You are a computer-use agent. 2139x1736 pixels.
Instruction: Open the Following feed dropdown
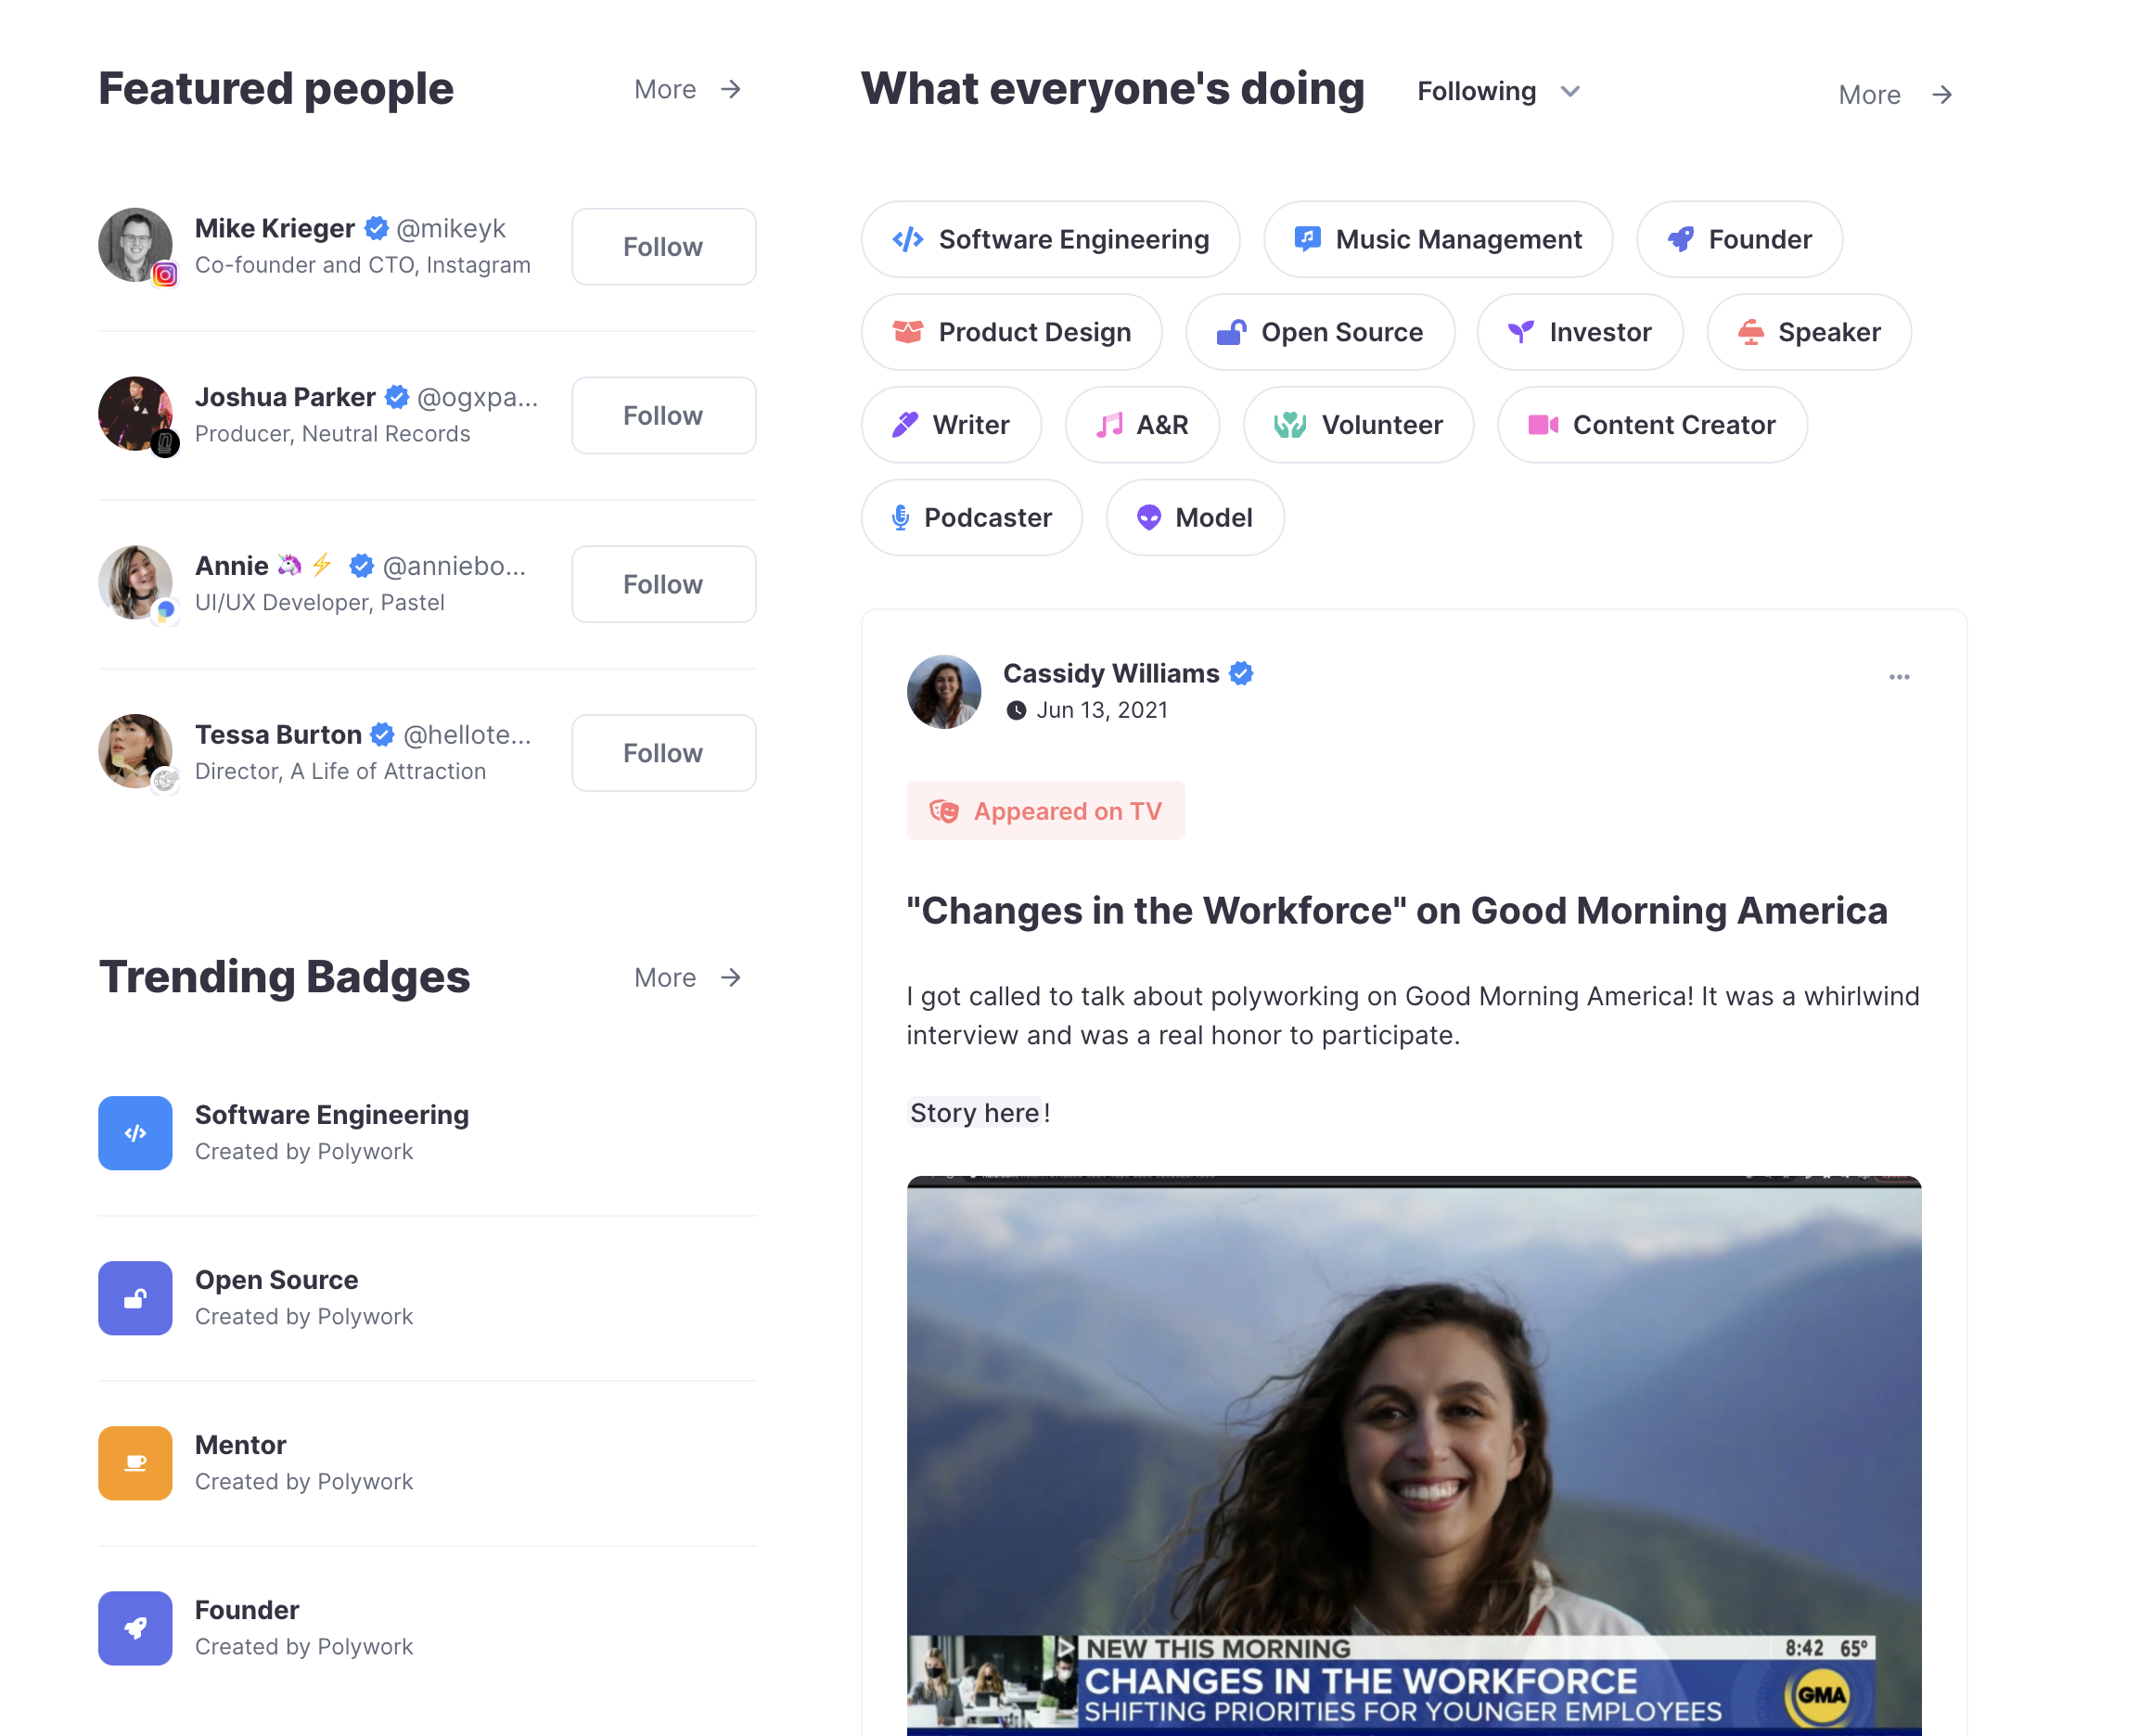(1497, 92)
